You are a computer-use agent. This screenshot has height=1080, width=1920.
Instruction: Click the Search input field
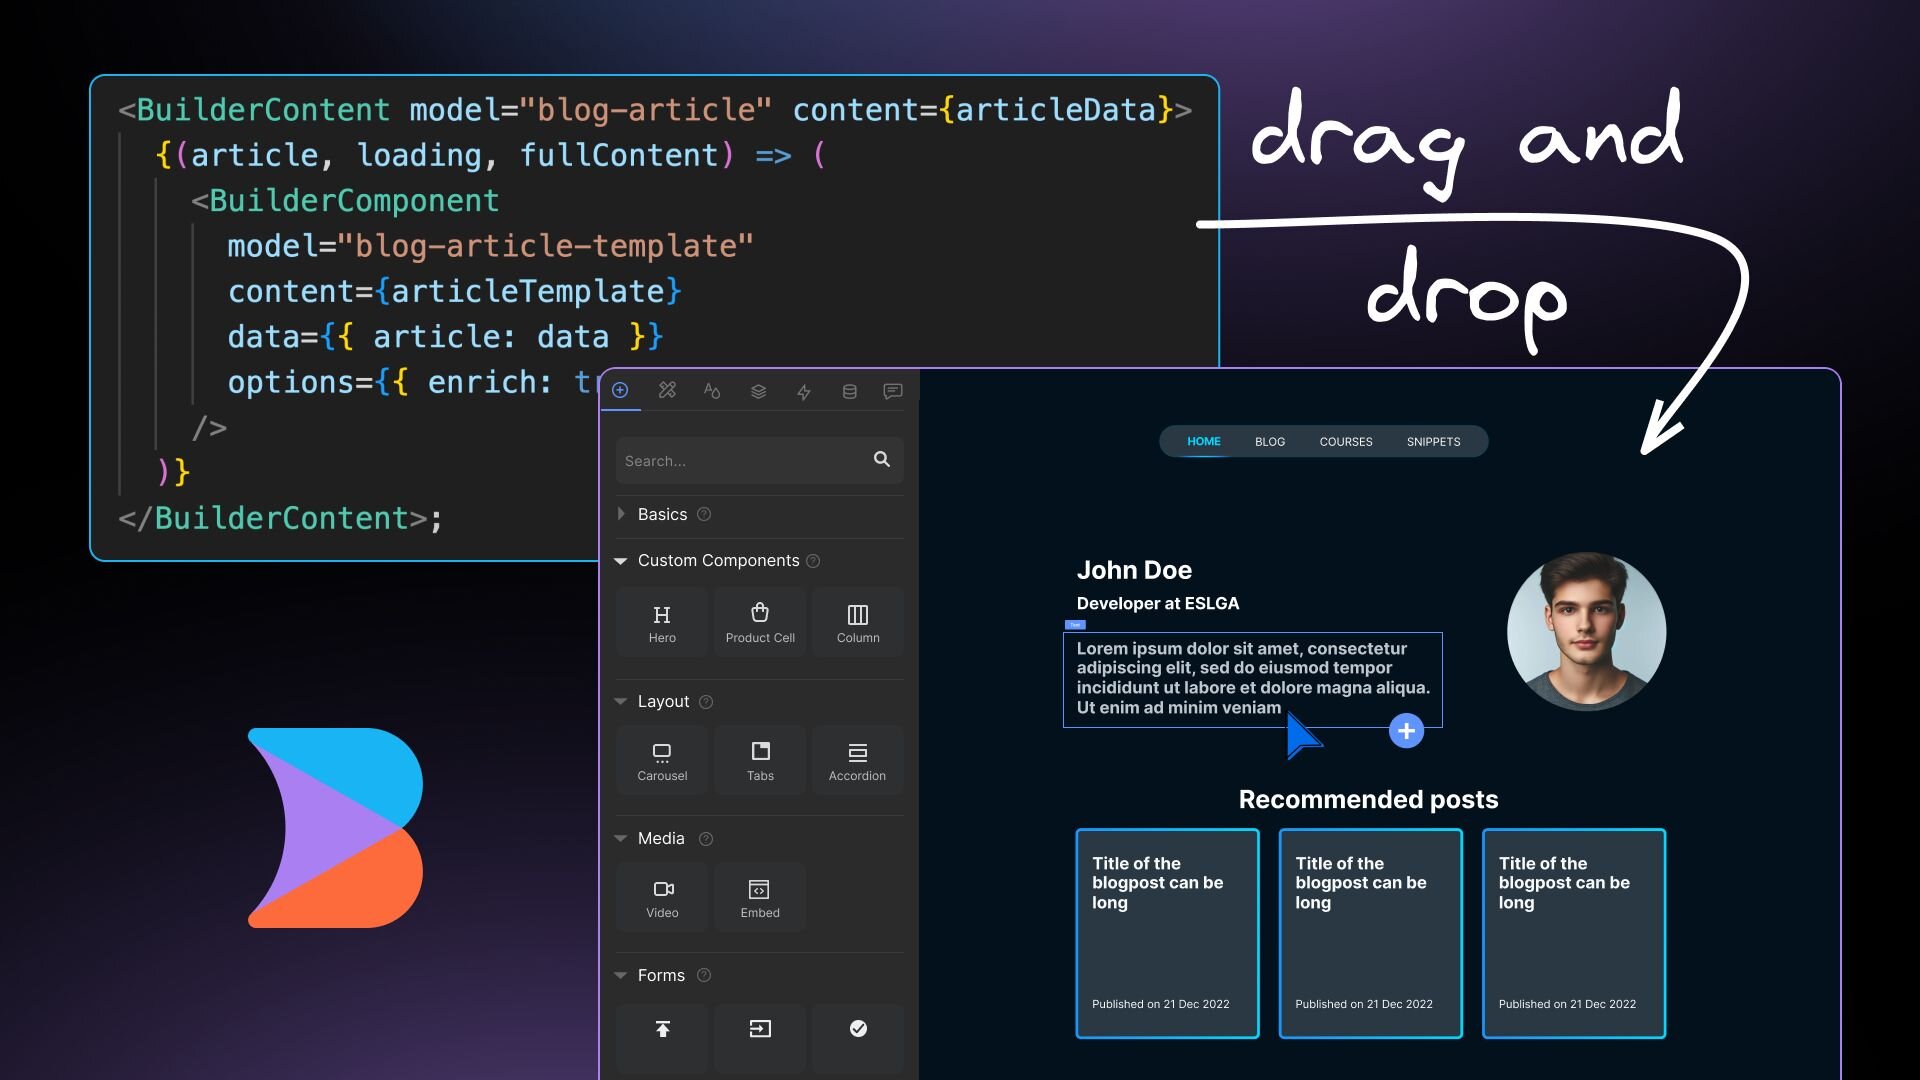(x=740, y=460)
